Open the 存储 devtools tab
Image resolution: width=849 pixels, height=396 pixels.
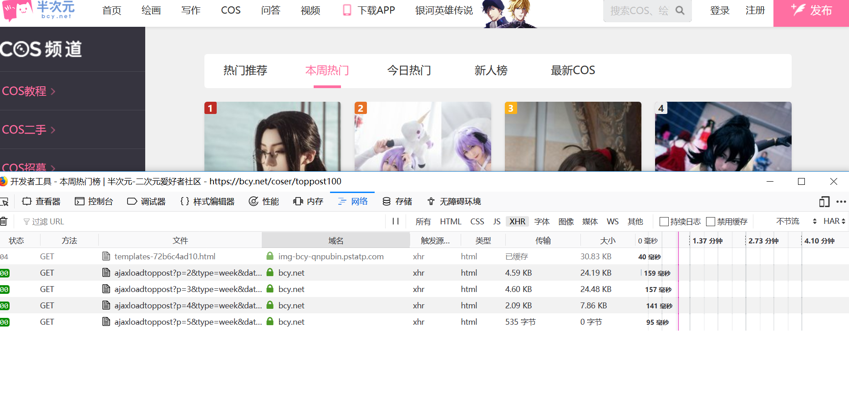click(x=397, y=202)
